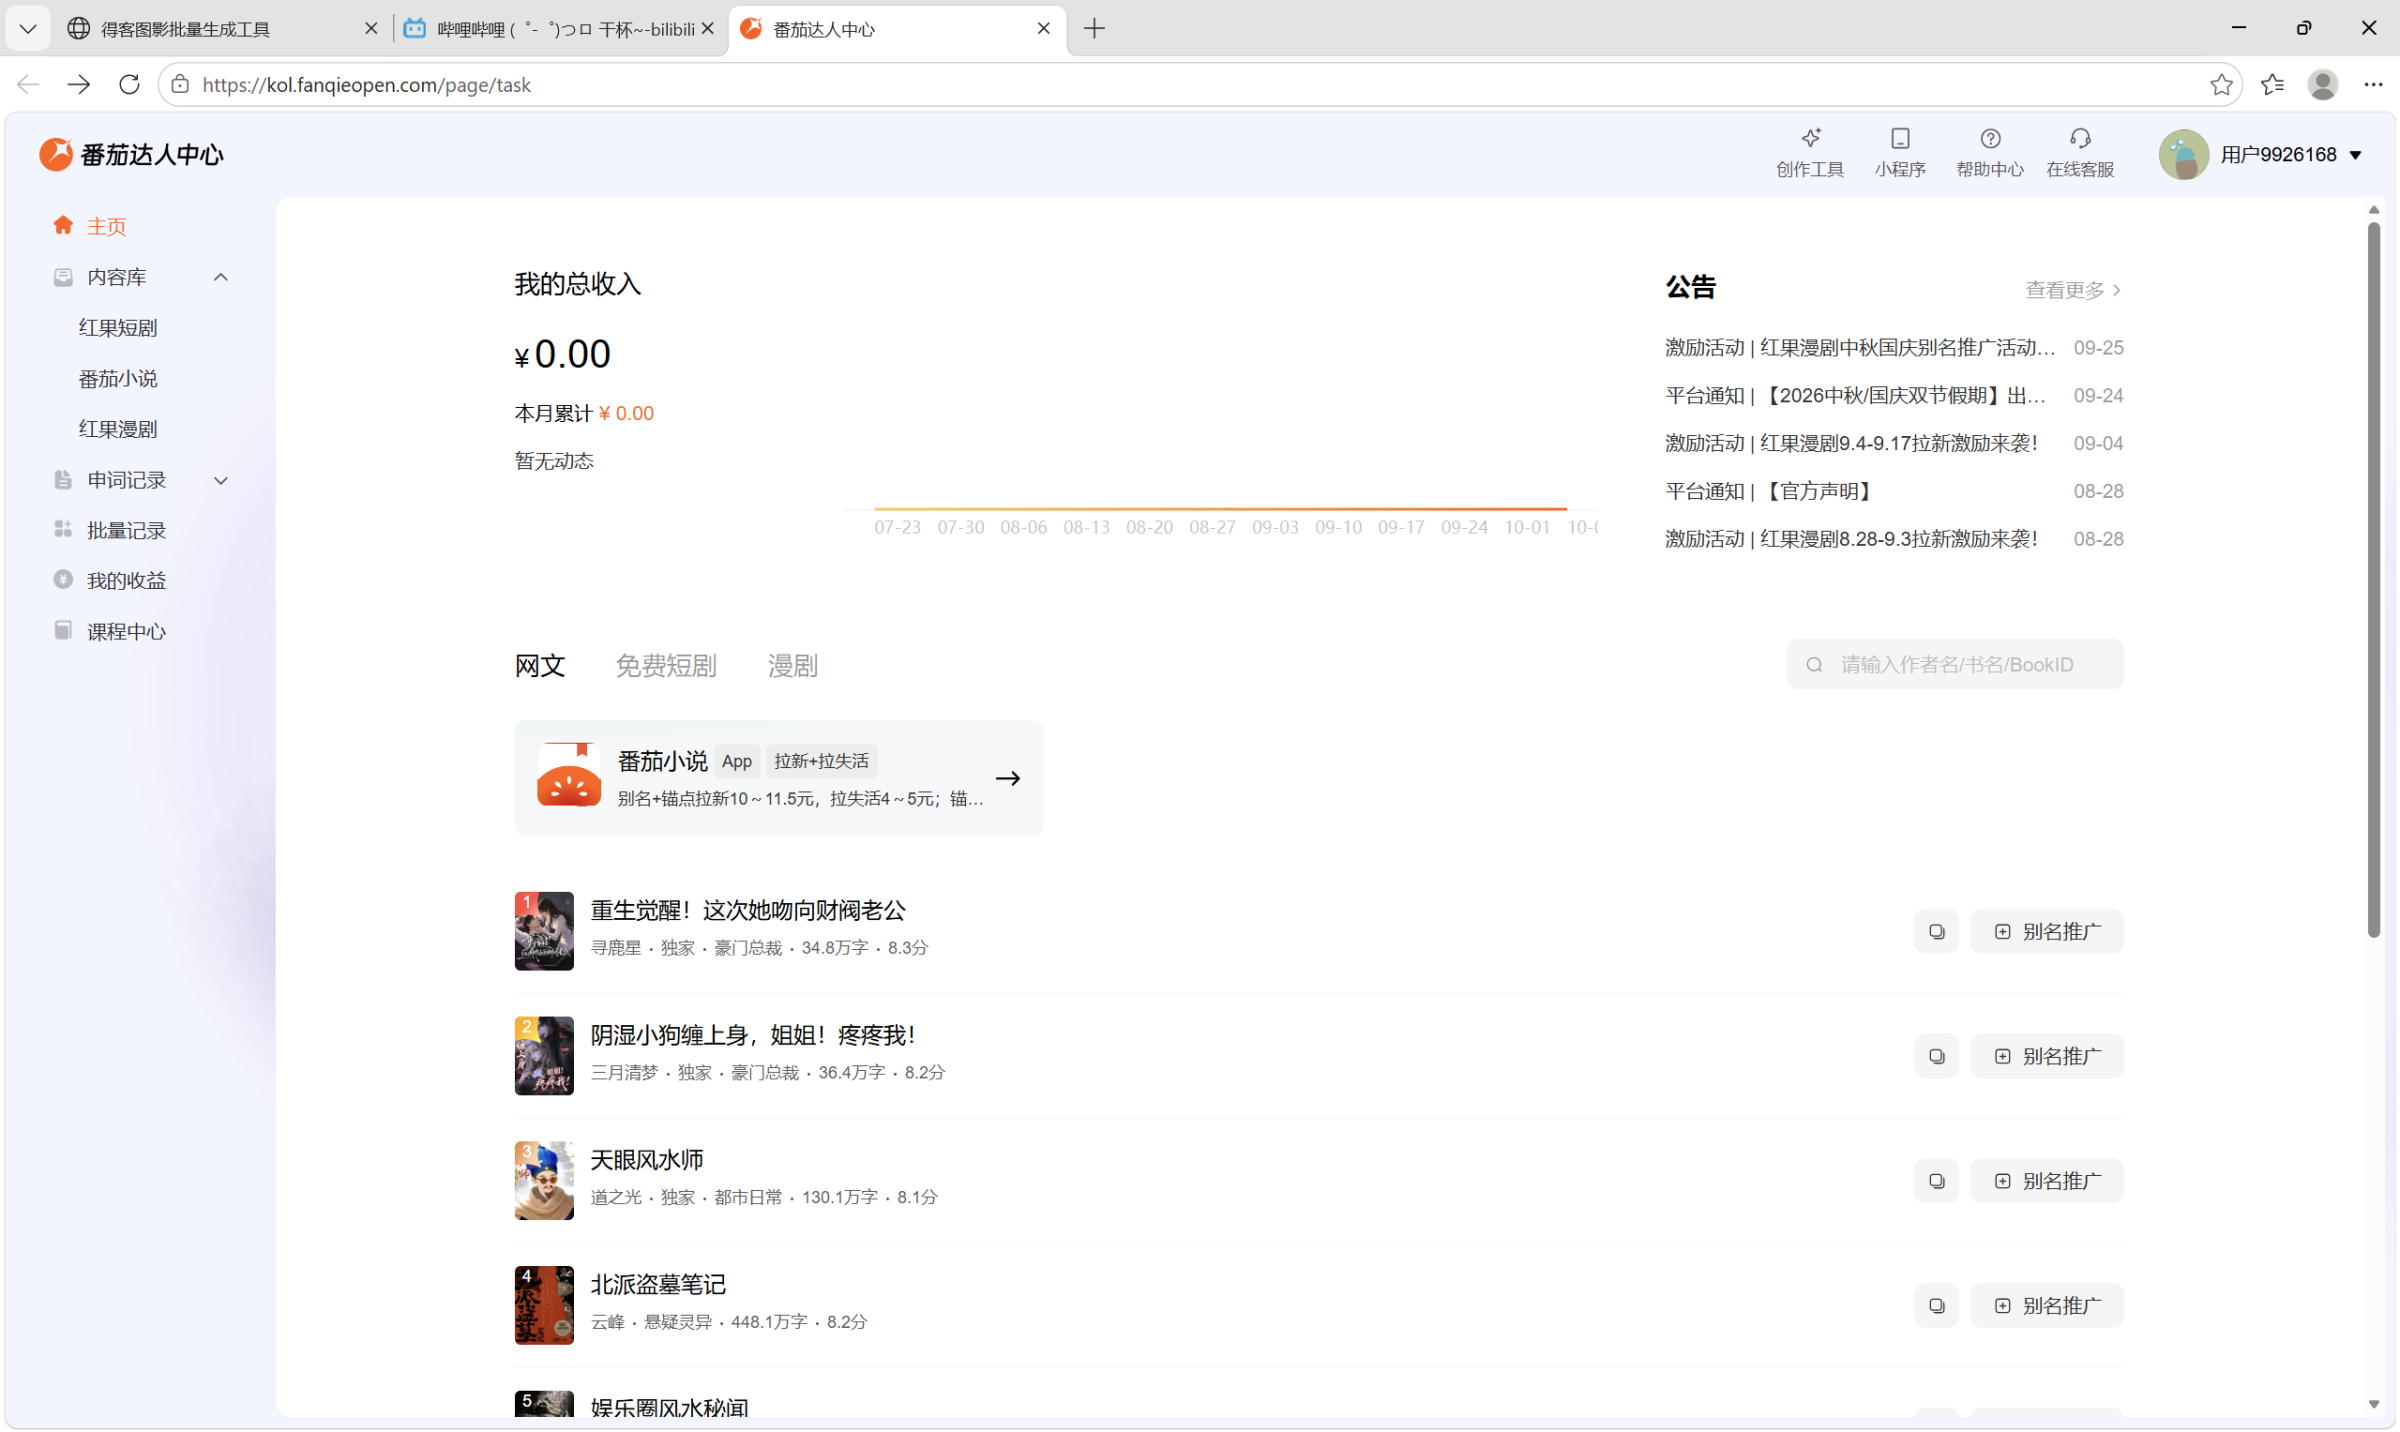Switch to the 网文 tab
The width and height of the screenshot is (2400, 1432).
pyautogui.click(x=539, y=665)
